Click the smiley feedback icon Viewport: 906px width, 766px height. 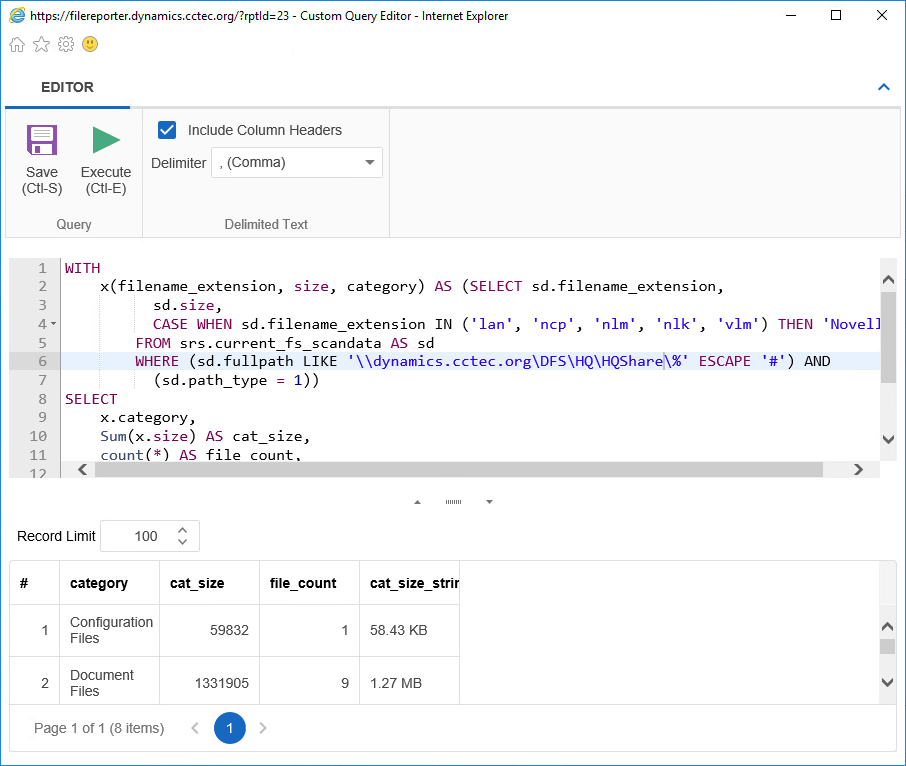tap(90, 44)
